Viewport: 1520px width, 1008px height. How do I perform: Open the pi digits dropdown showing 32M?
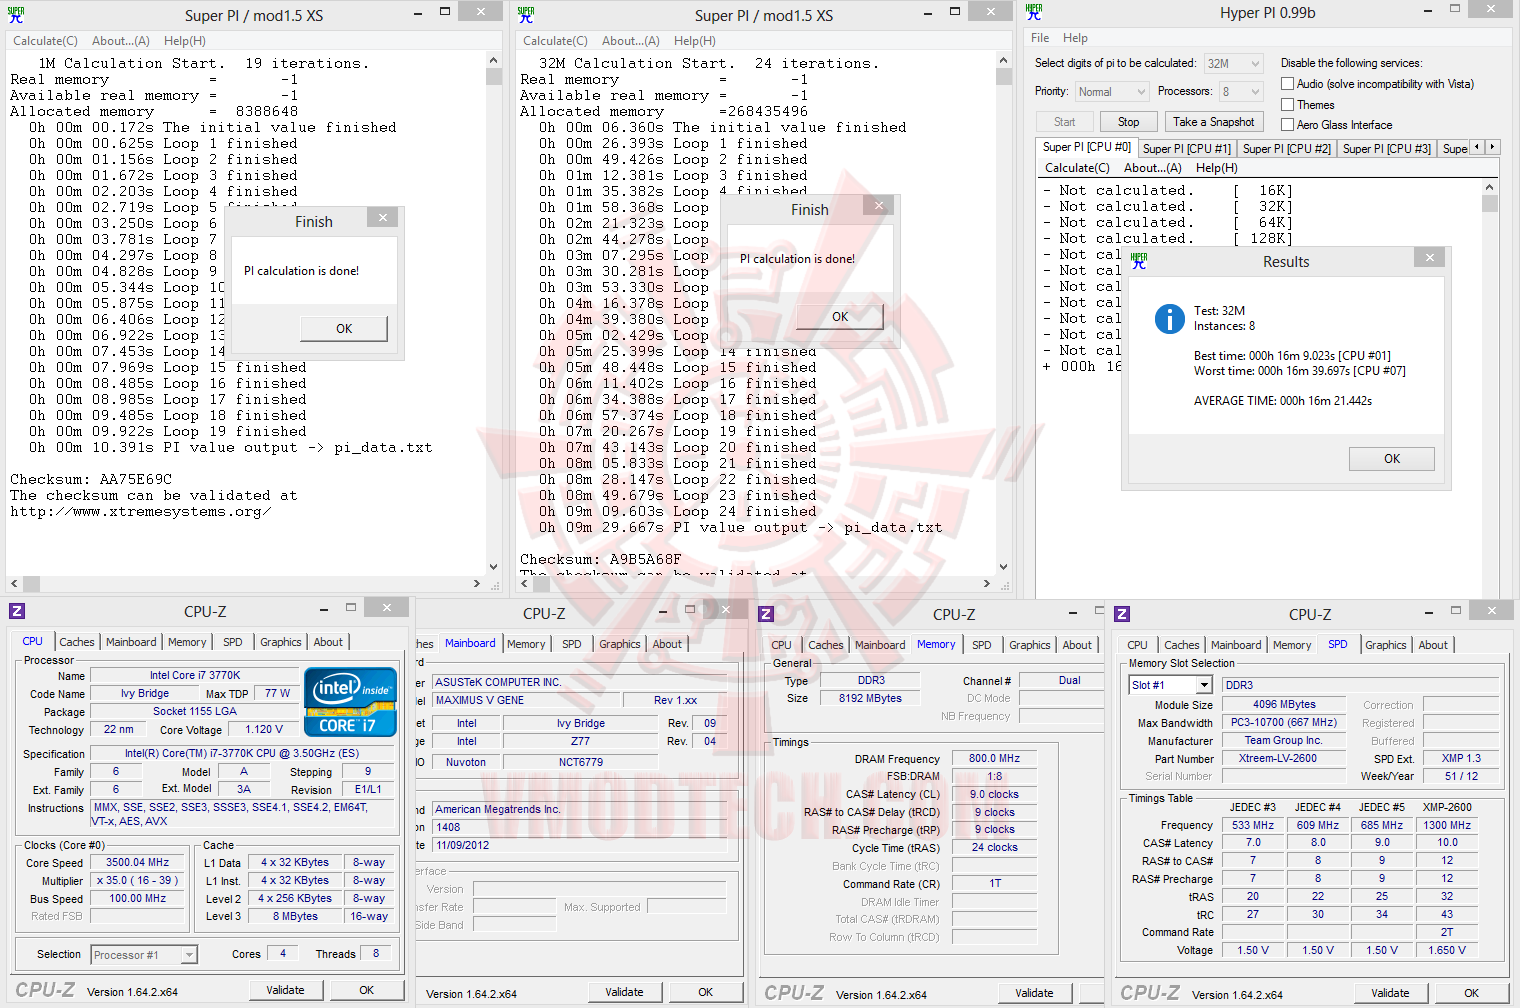[x=1233, y=63]
